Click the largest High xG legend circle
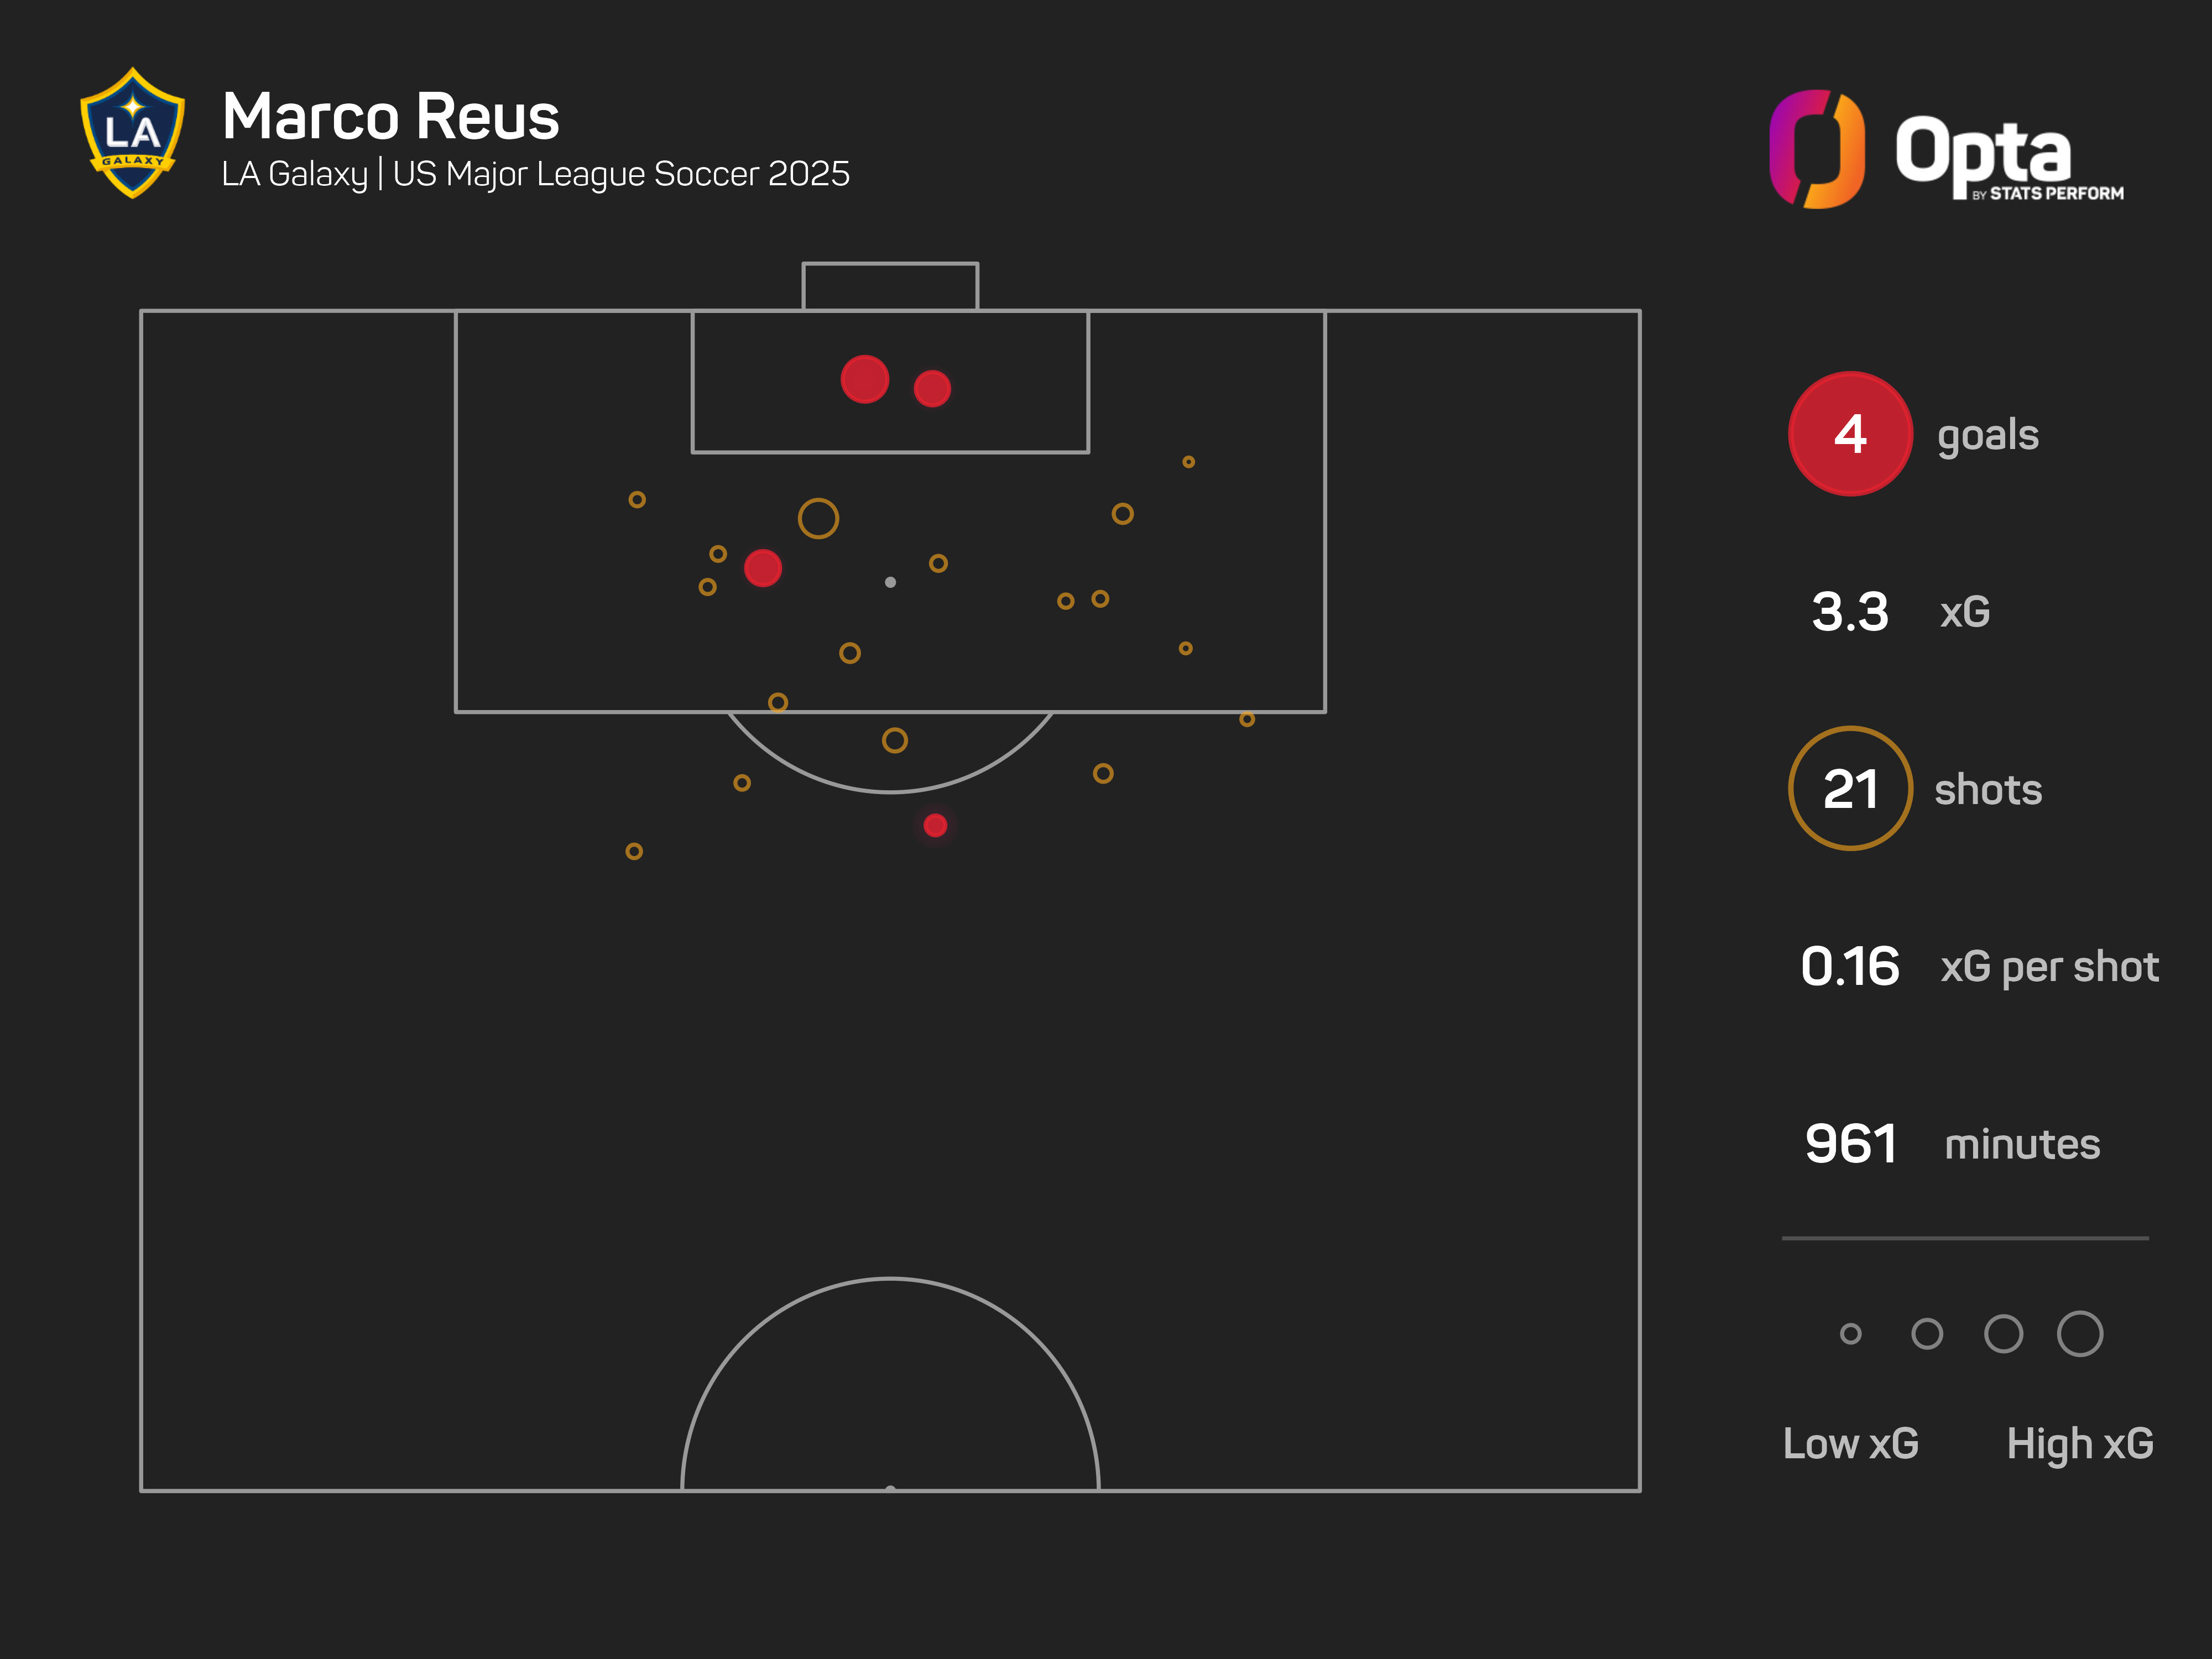Screen dimensions: 2212x1659 [x=2079, y=1333]
